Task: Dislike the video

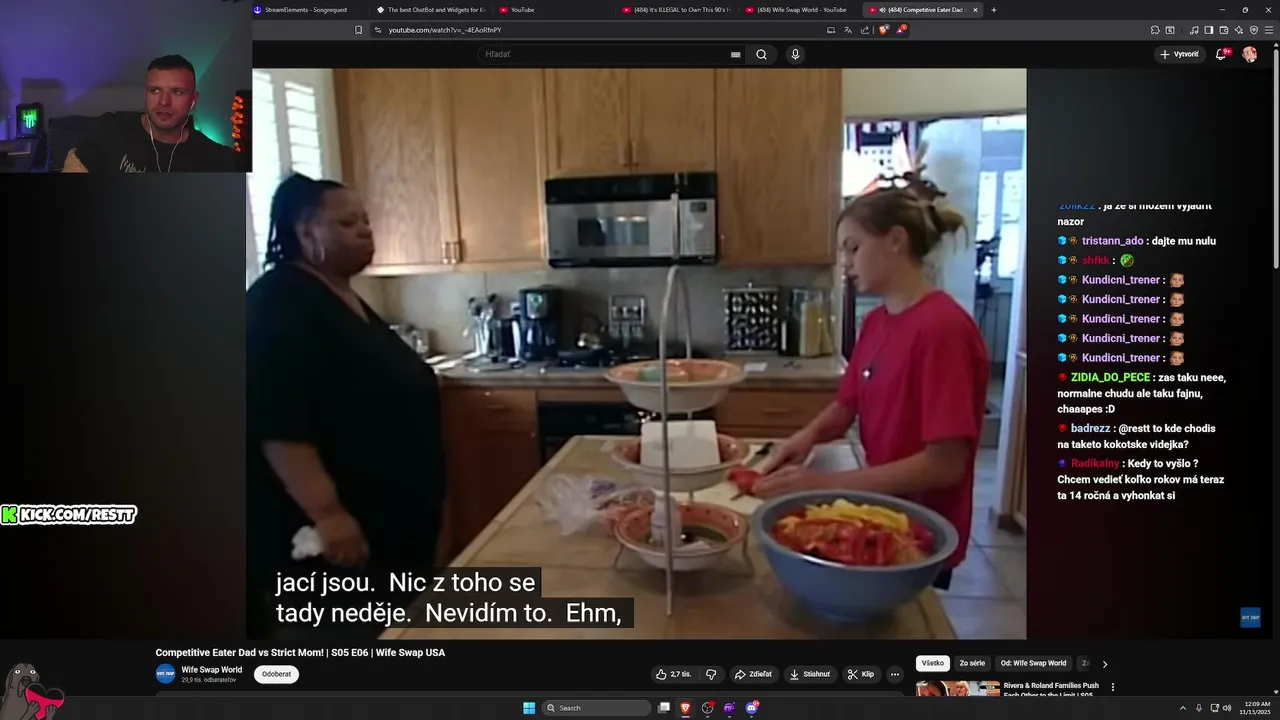Action: (x=711, y=674)
